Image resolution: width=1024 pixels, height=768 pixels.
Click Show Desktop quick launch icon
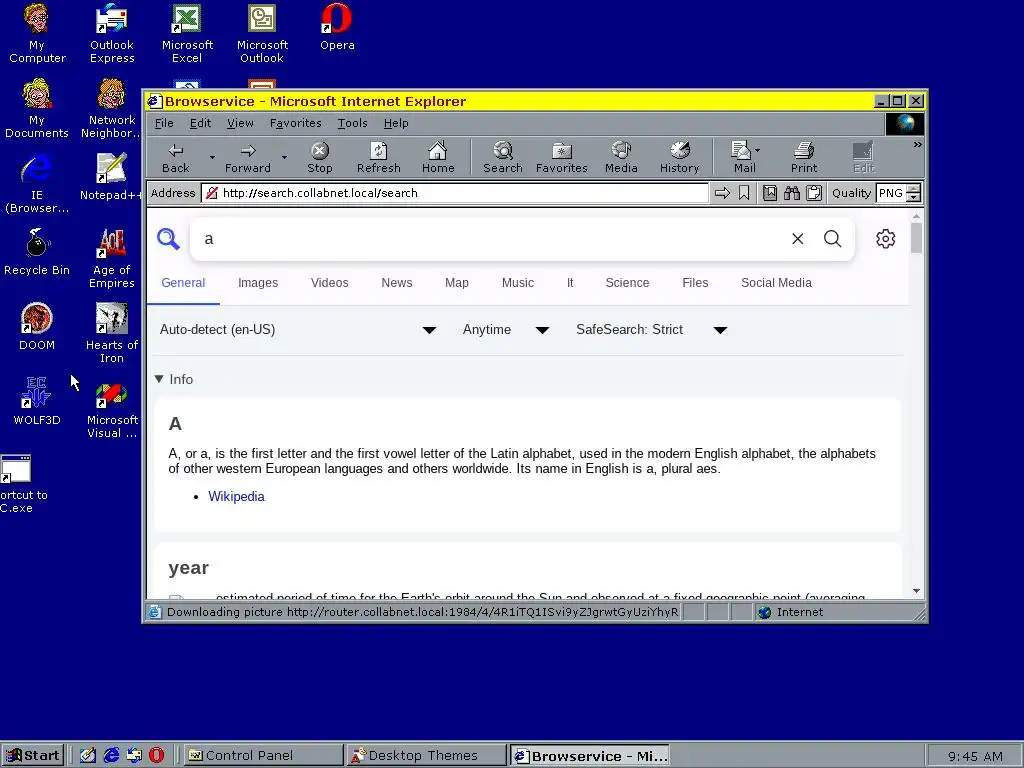pos(88,756)
